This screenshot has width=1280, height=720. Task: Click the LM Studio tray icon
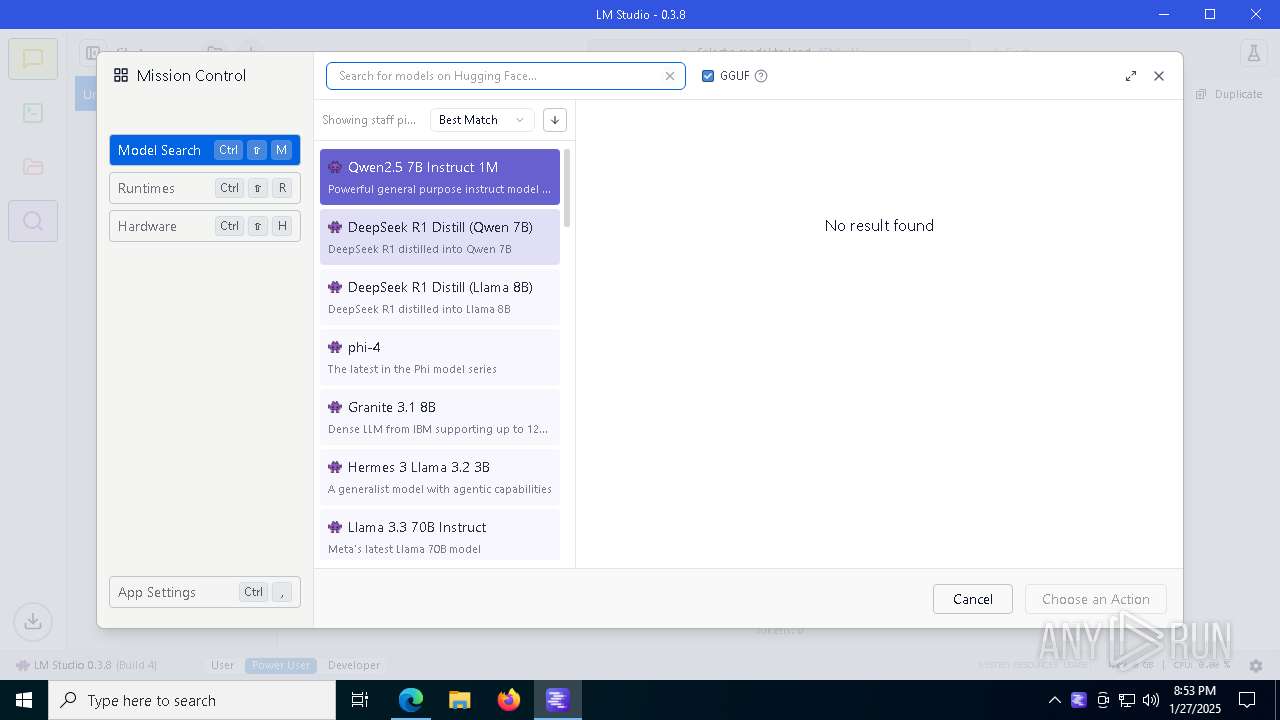(x=1078, y=700)
